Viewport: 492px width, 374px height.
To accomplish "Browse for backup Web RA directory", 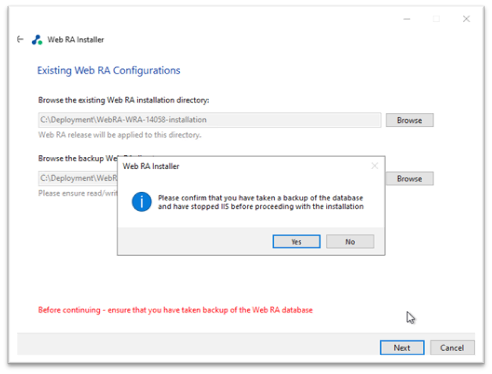I will (x=410, y=178).
